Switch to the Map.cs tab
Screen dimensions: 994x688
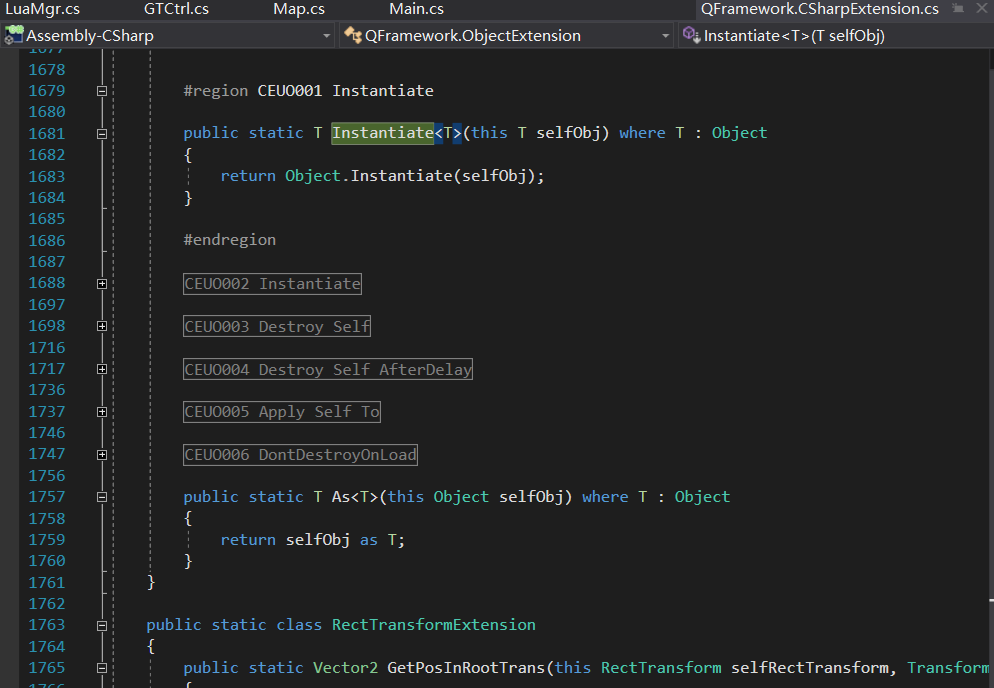[x=299, y=9]
